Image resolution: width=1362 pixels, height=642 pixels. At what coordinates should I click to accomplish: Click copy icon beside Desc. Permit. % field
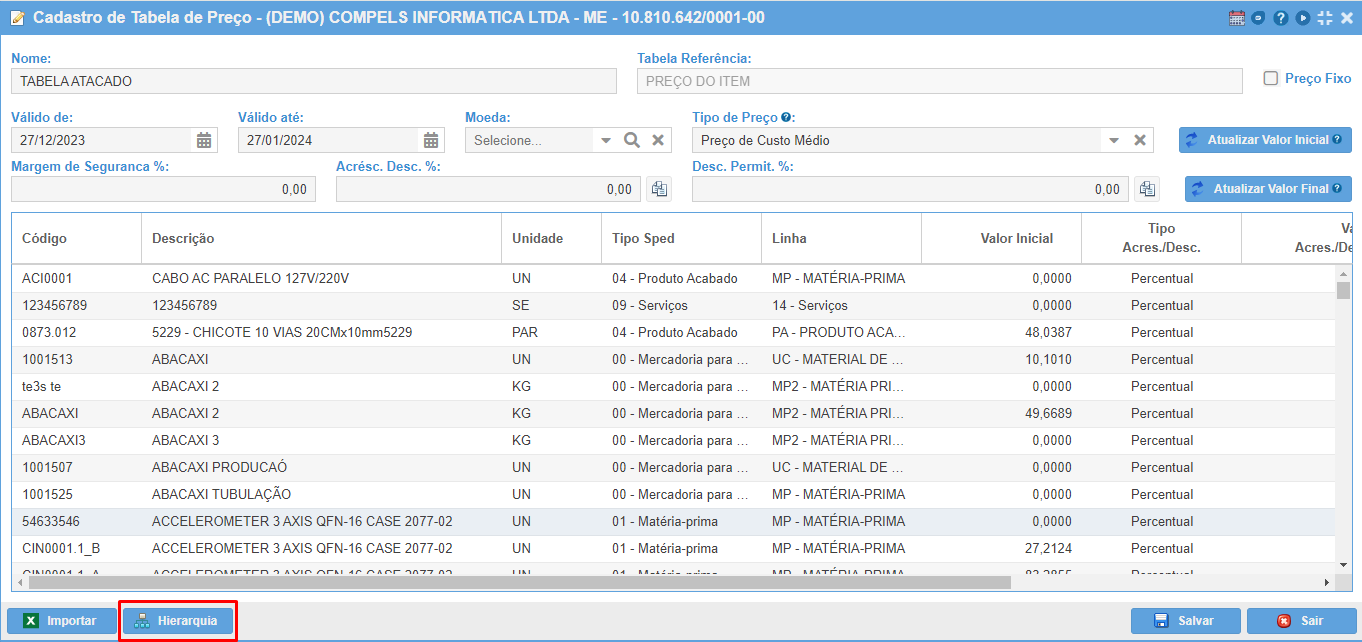tap(1147, 188)
